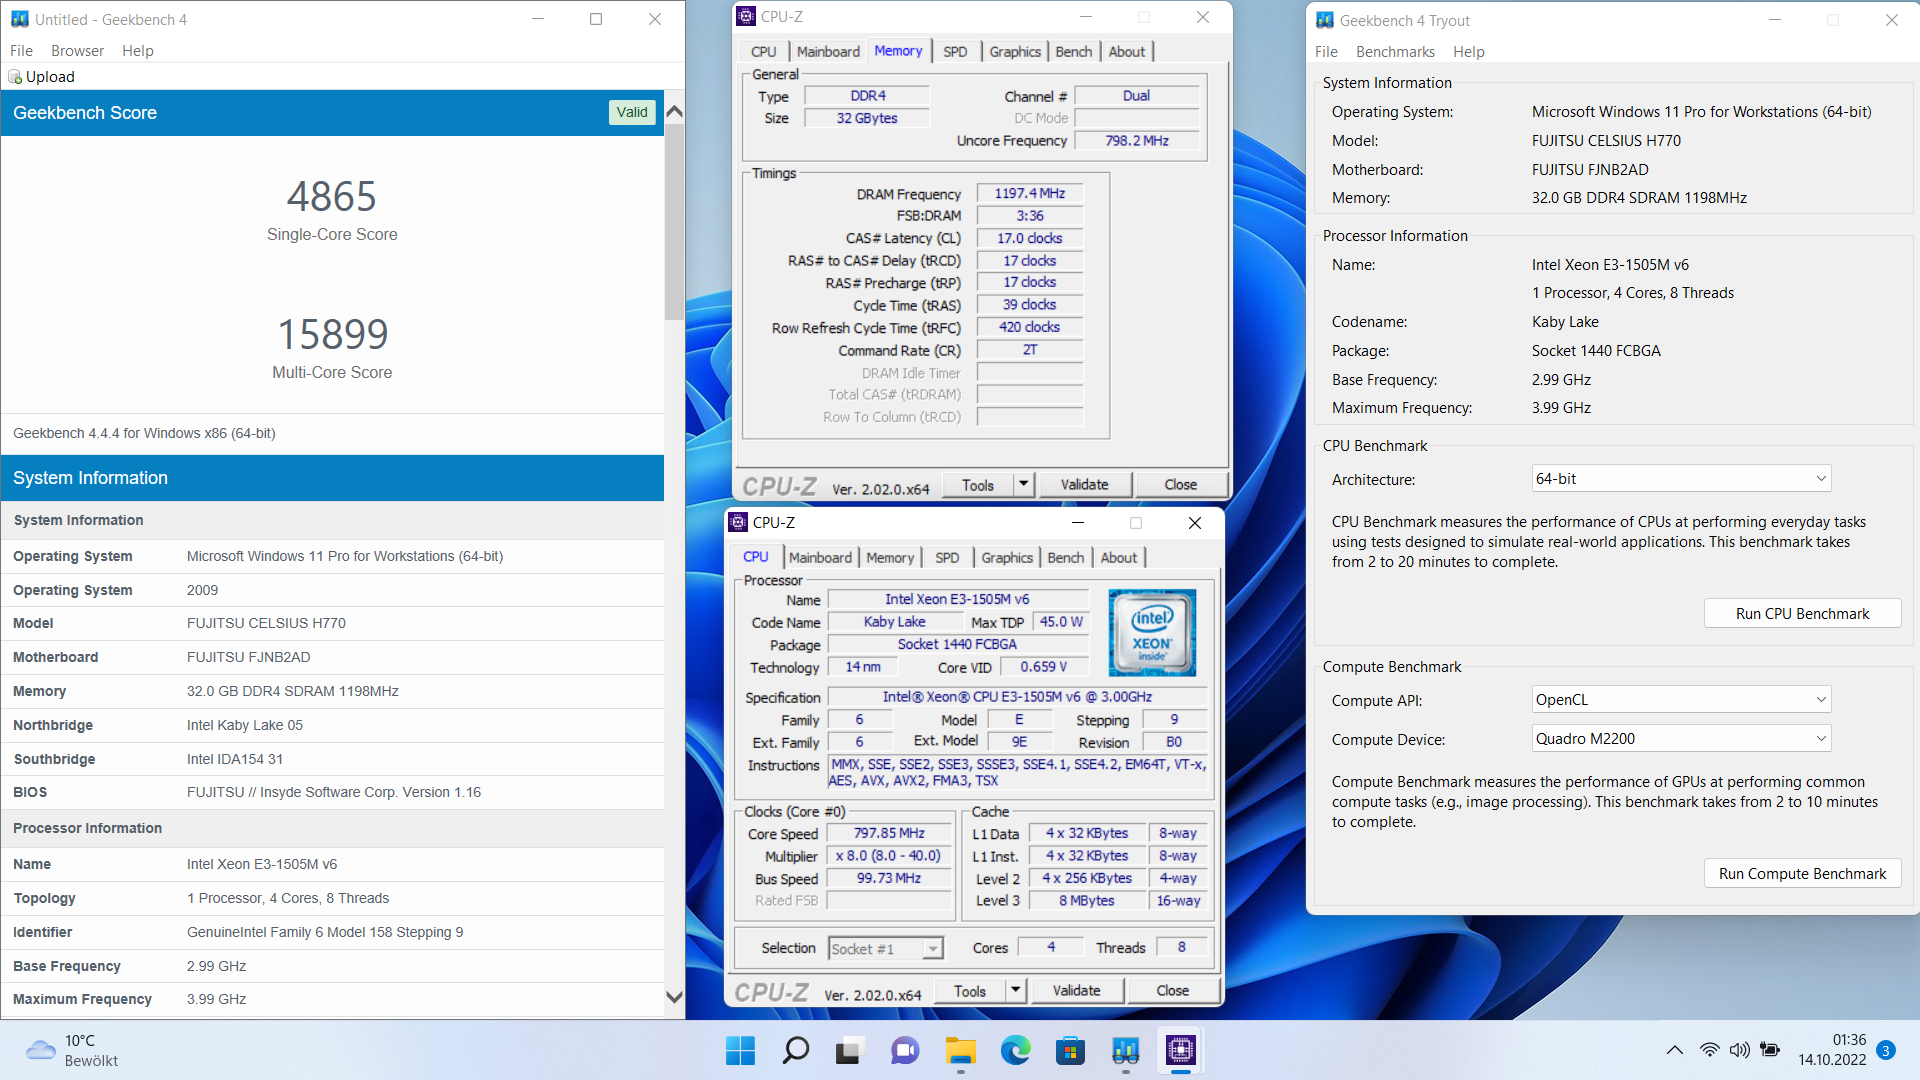Switch to Memory tab in lower CPU-Z
Screen dimensions: 1920x1080
coord(890,558)
